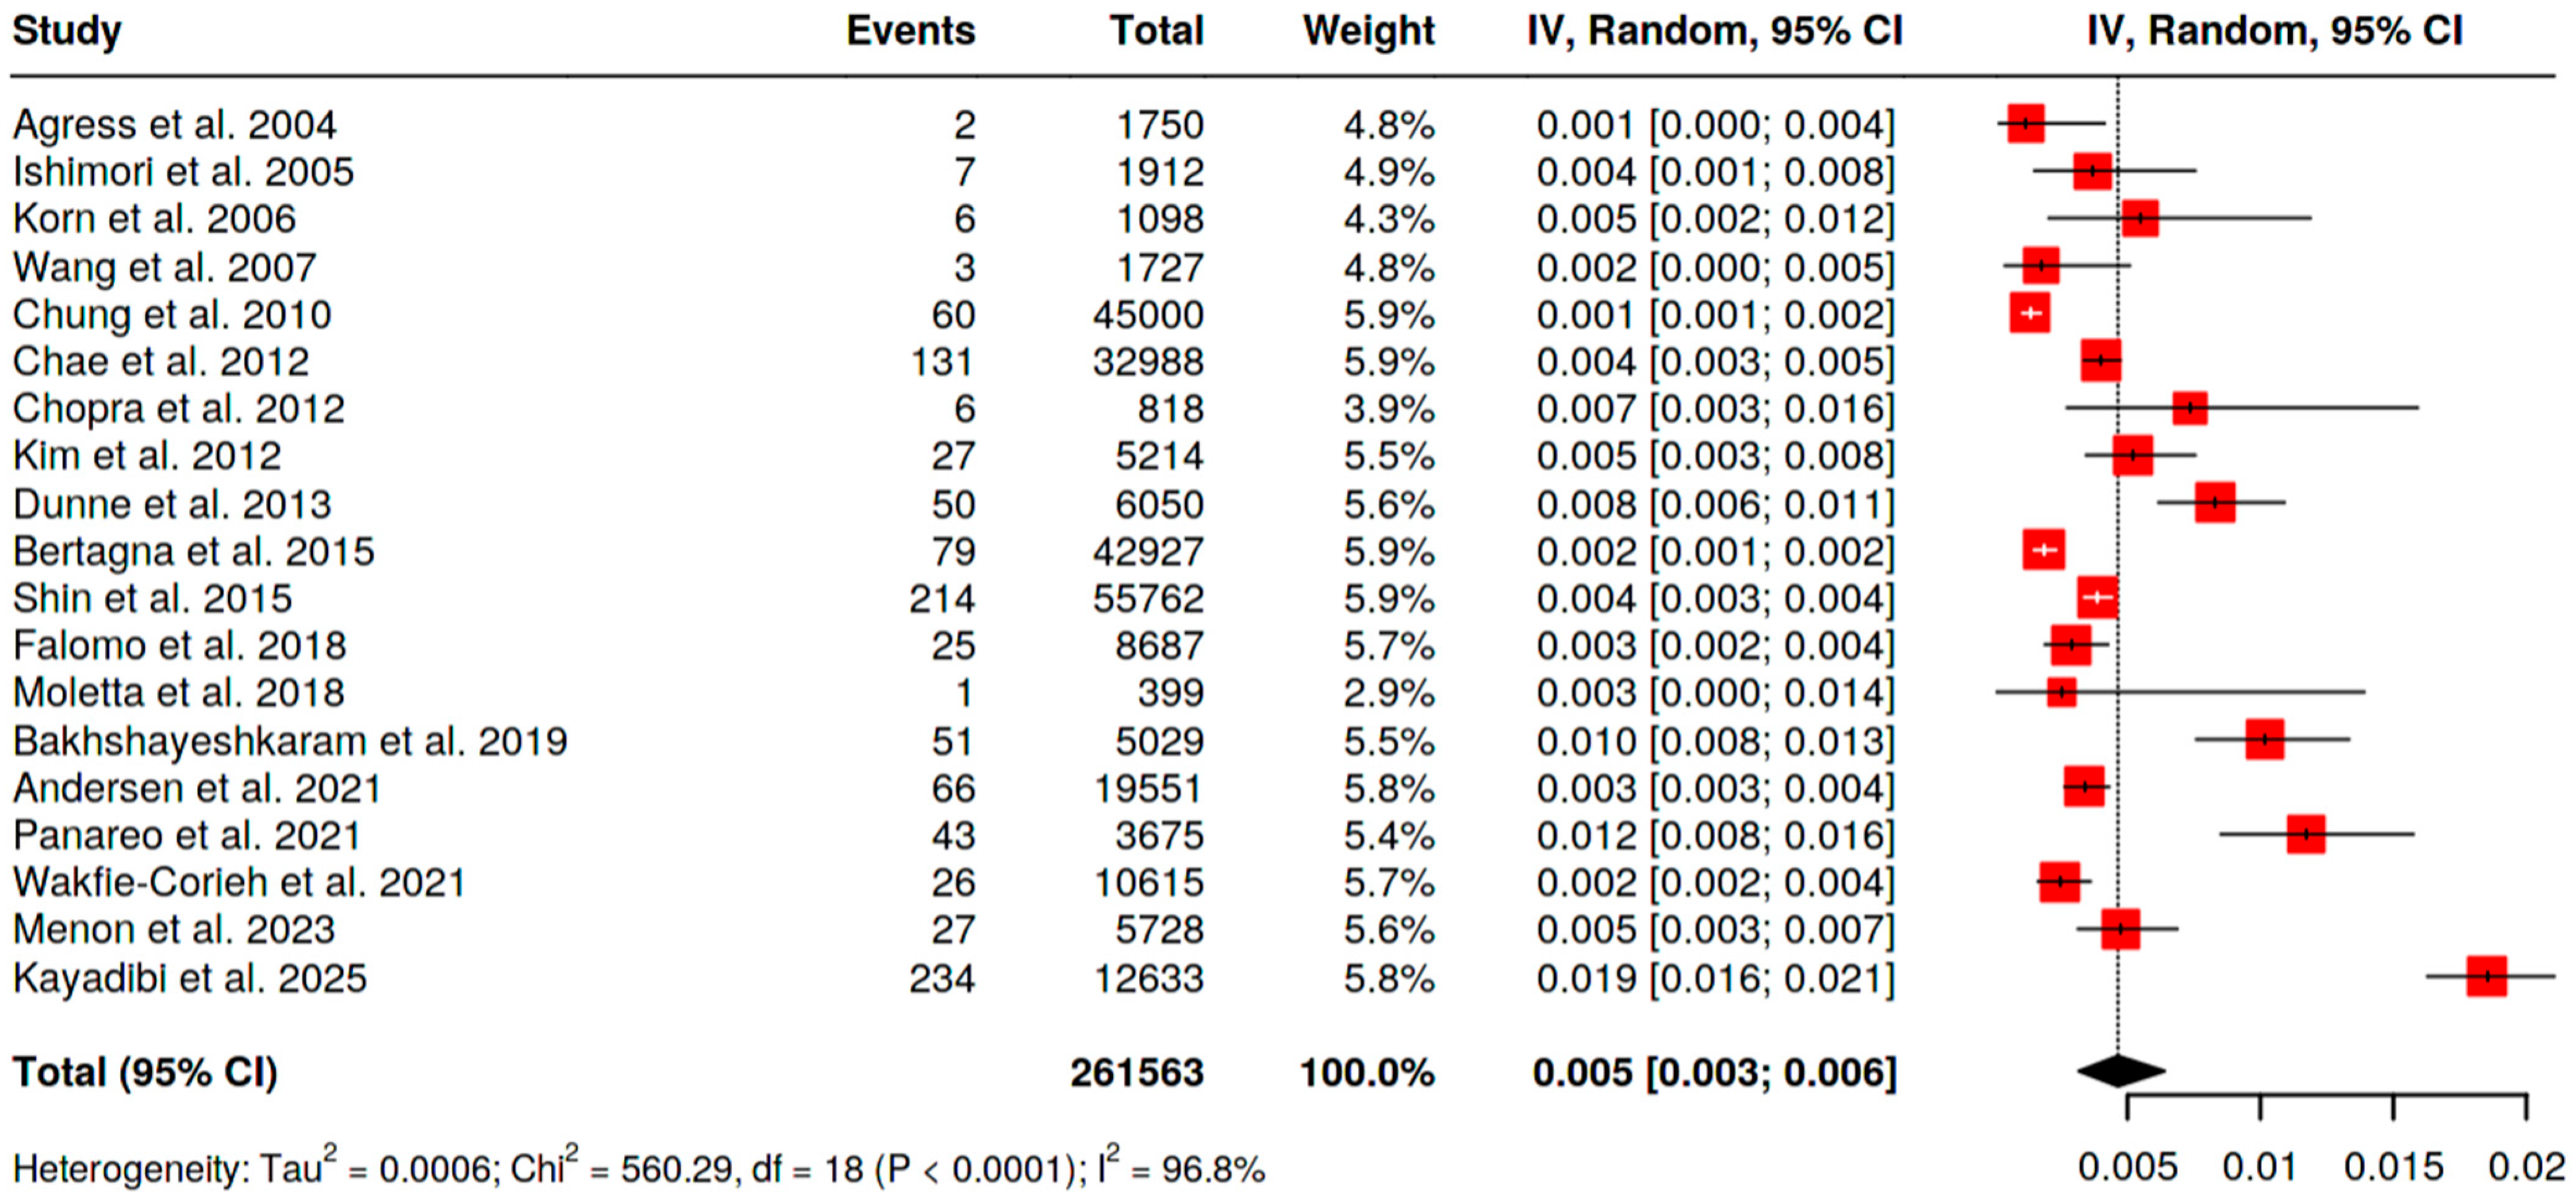Screen dimensions: 2576x1198
Task: Select the Study column header
Action: 66,31
